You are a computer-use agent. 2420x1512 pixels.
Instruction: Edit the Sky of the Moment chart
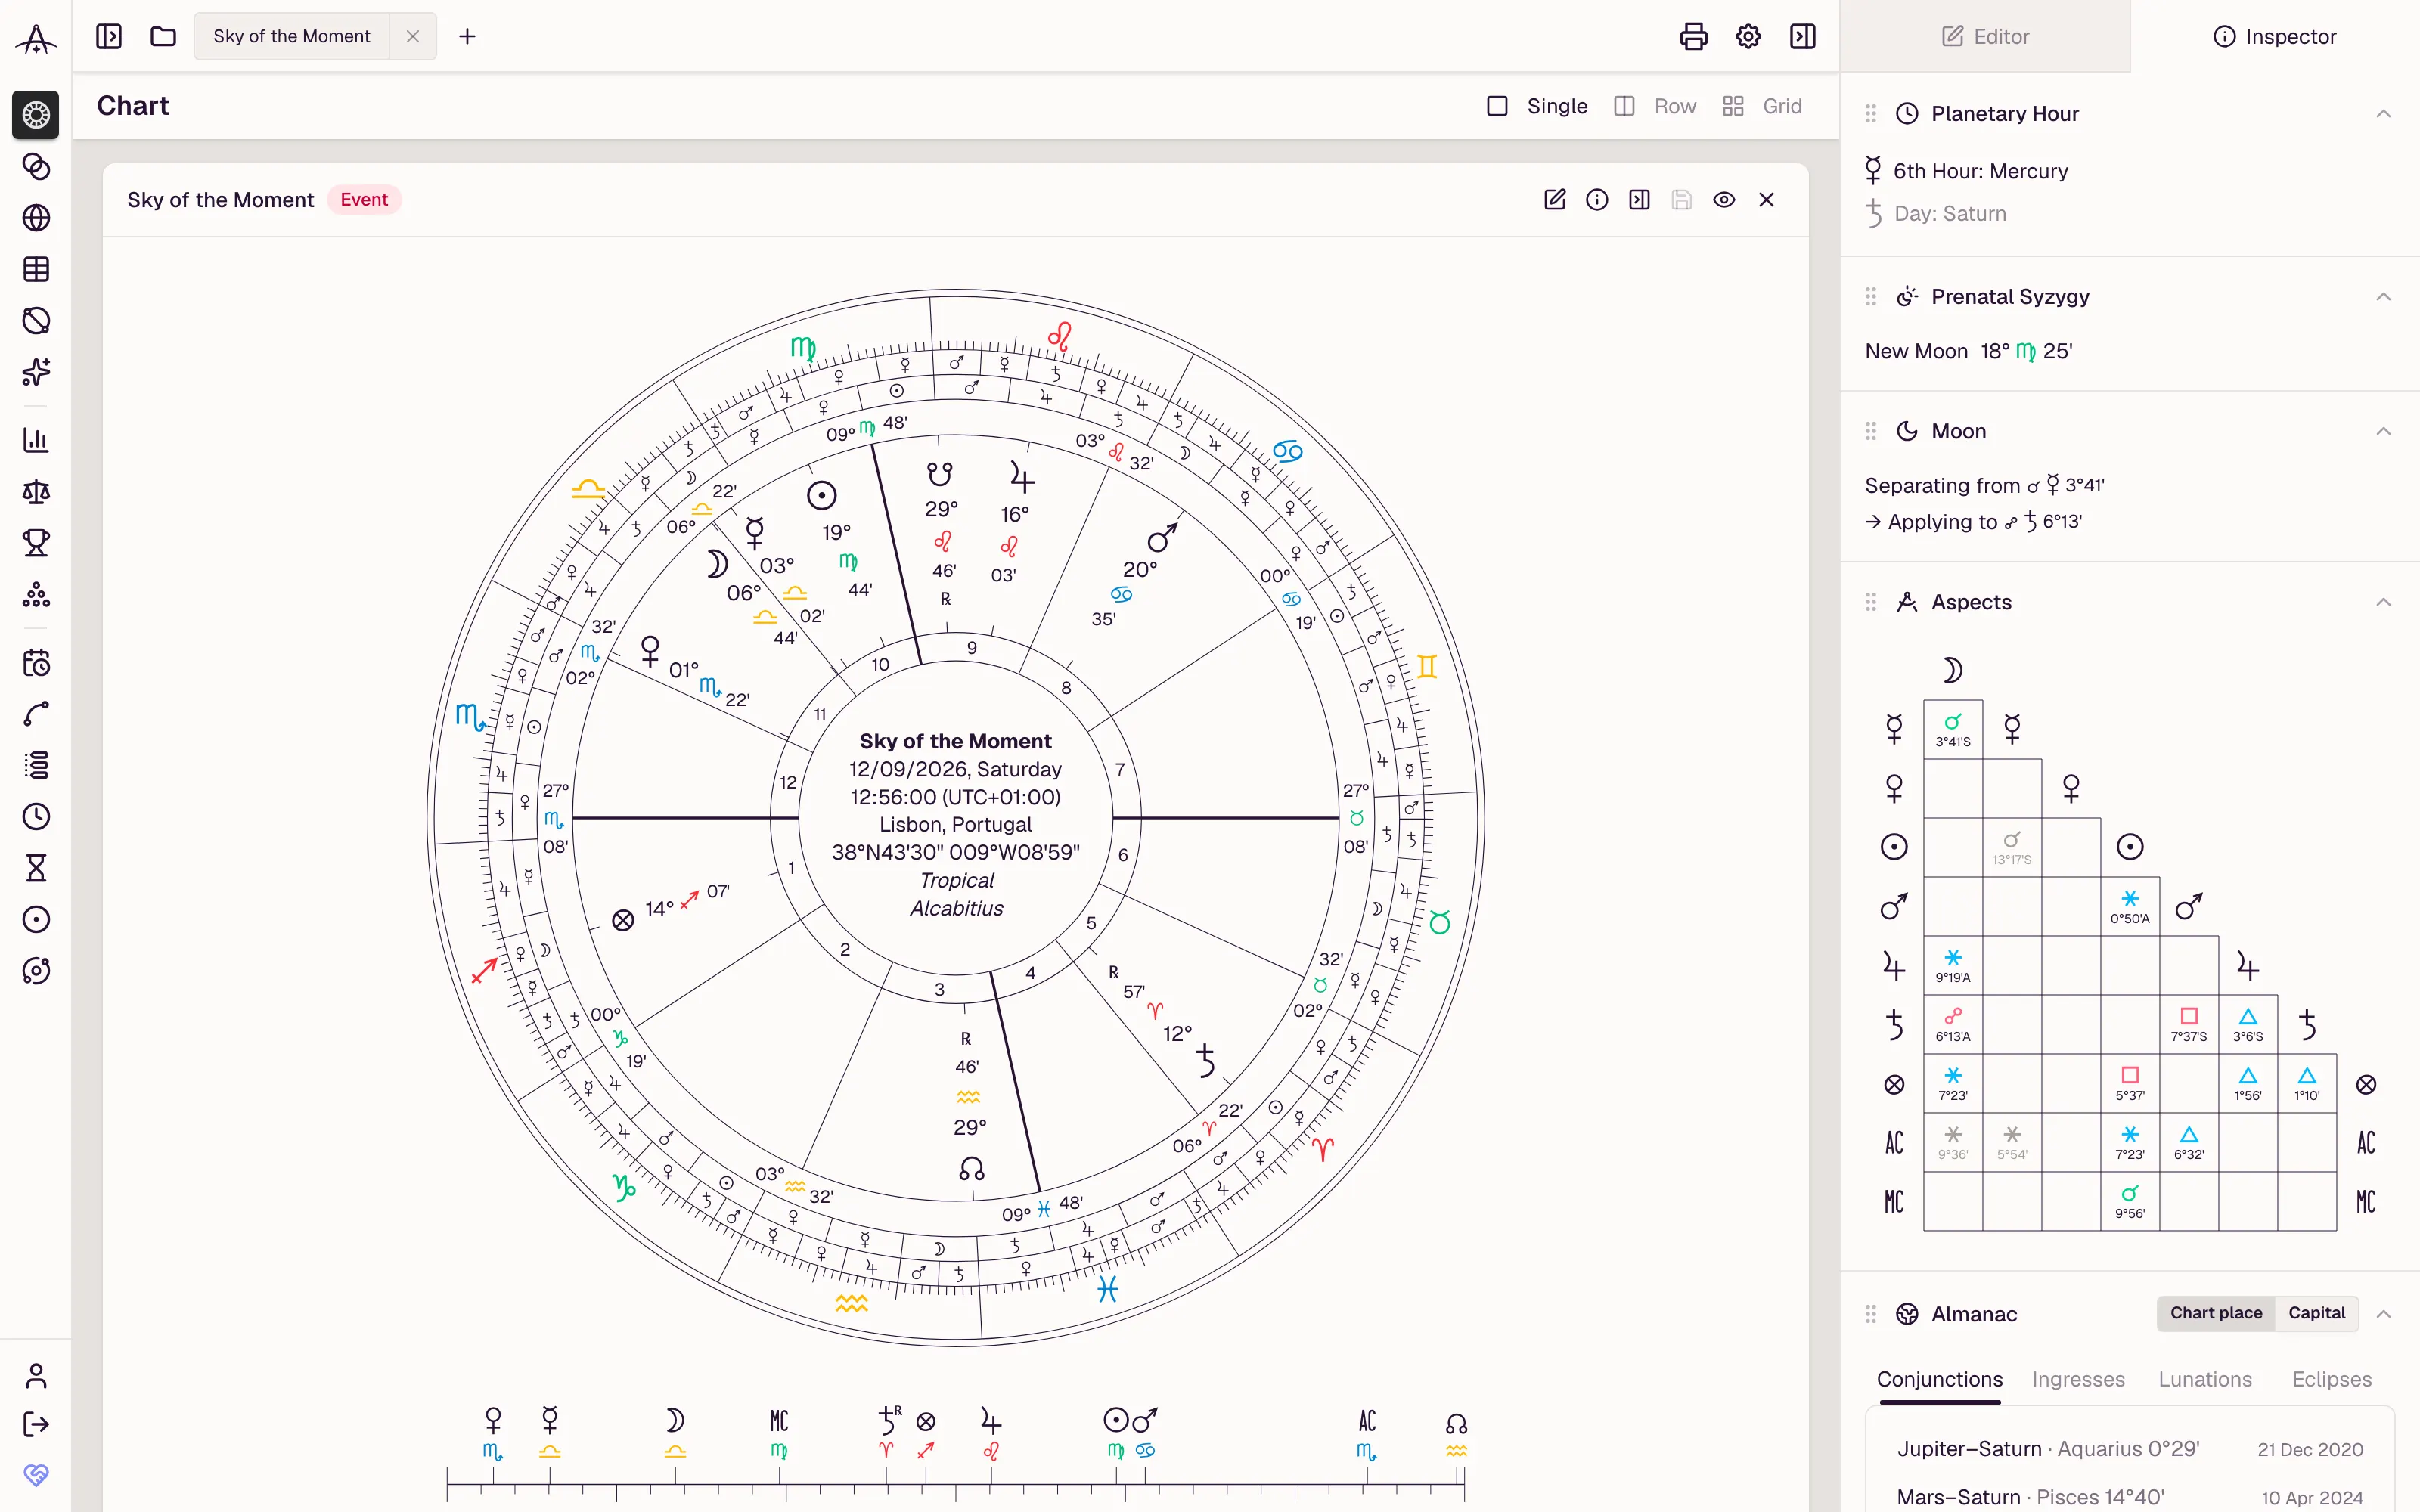coord(1555,200)
